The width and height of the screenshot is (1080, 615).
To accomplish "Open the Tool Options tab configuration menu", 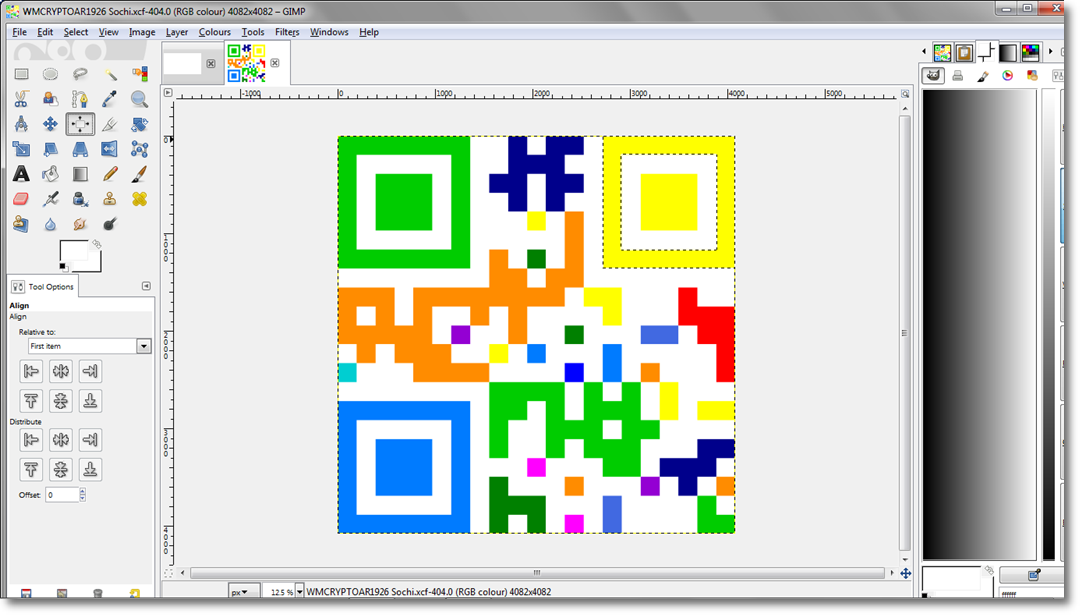I will (146, 286).
